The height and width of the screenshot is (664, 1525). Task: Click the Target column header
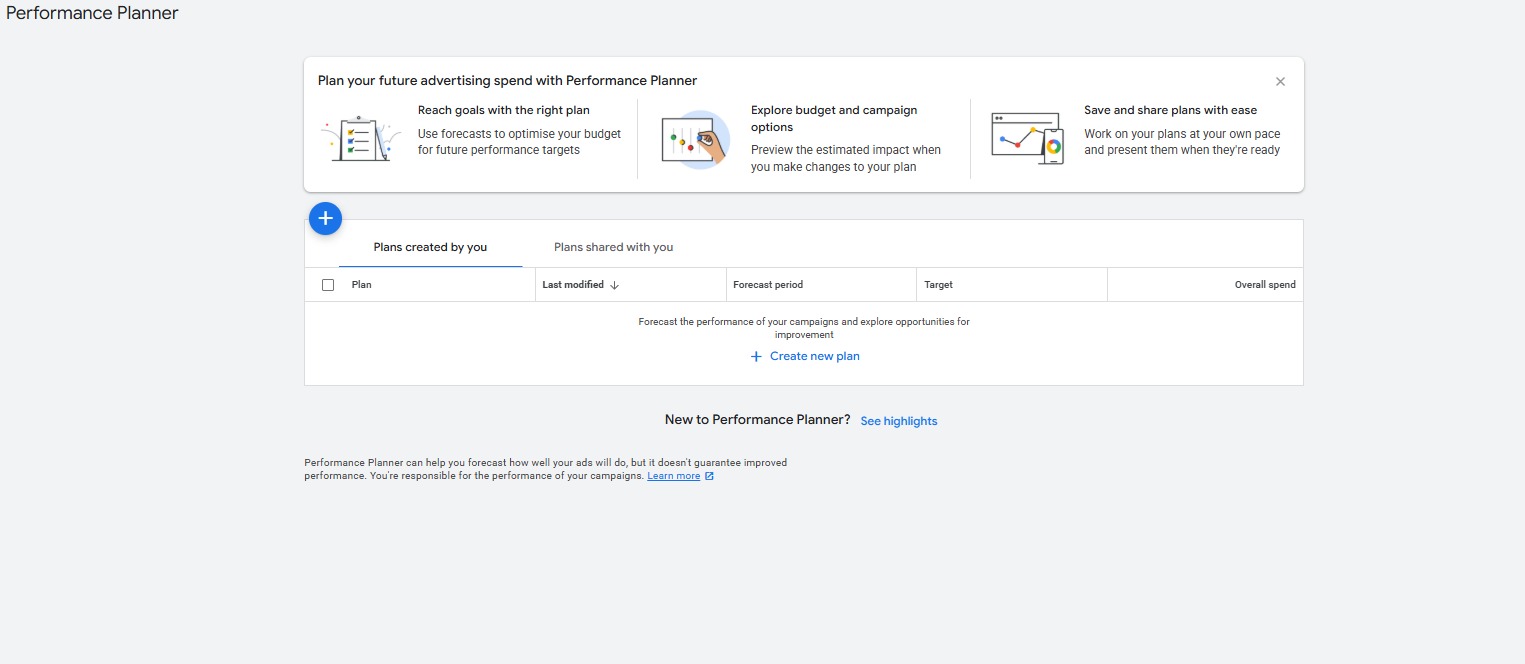938,285
